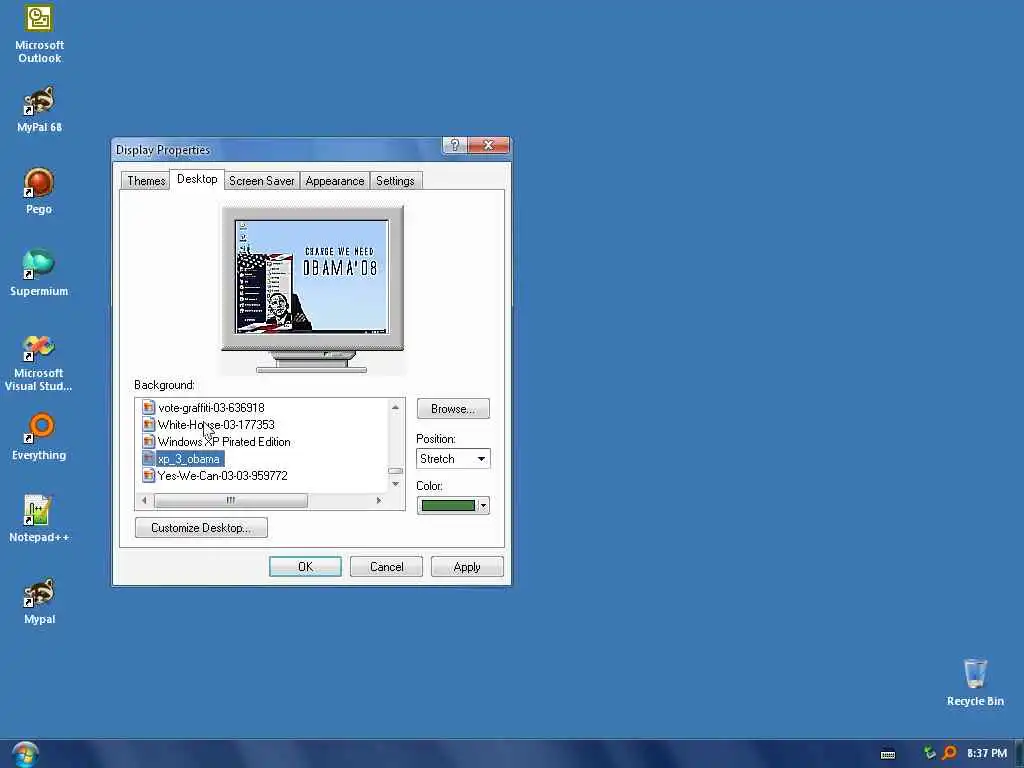Launch Supermium browser shortcut

coord(39,273)
